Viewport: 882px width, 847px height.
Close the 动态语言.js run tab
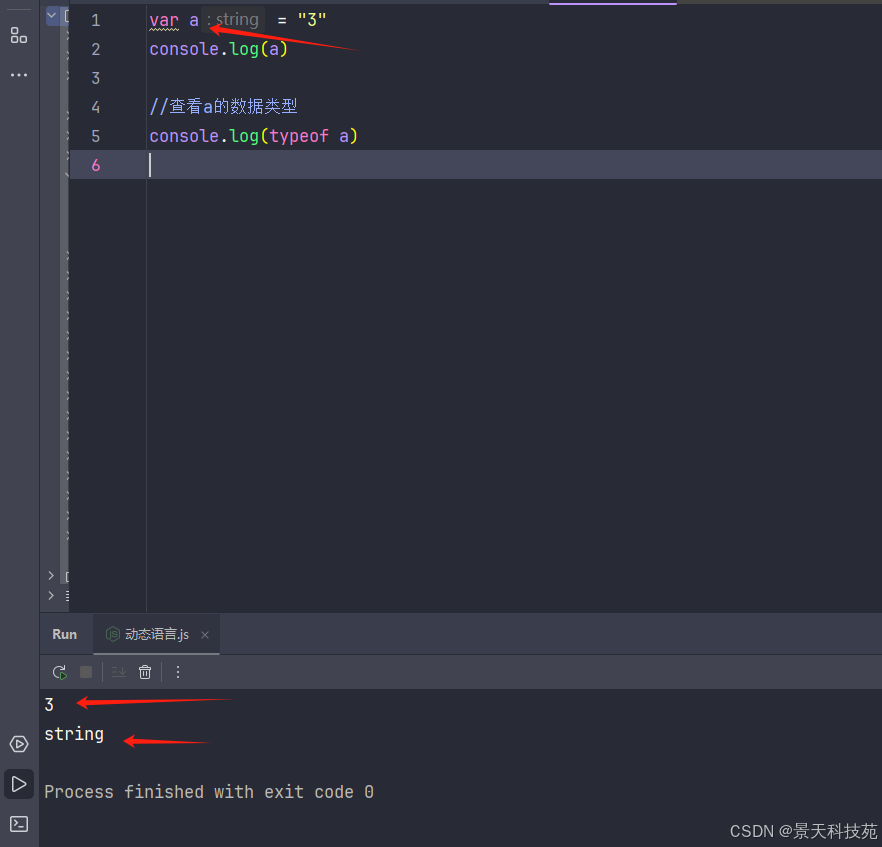pyautogui.click(x=205, y=635)
